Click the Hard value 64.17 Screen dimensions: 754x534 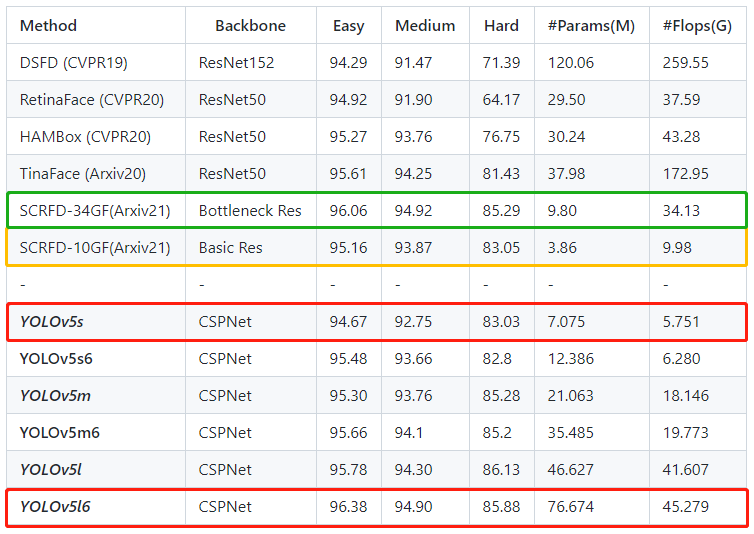tap(502, 100)
